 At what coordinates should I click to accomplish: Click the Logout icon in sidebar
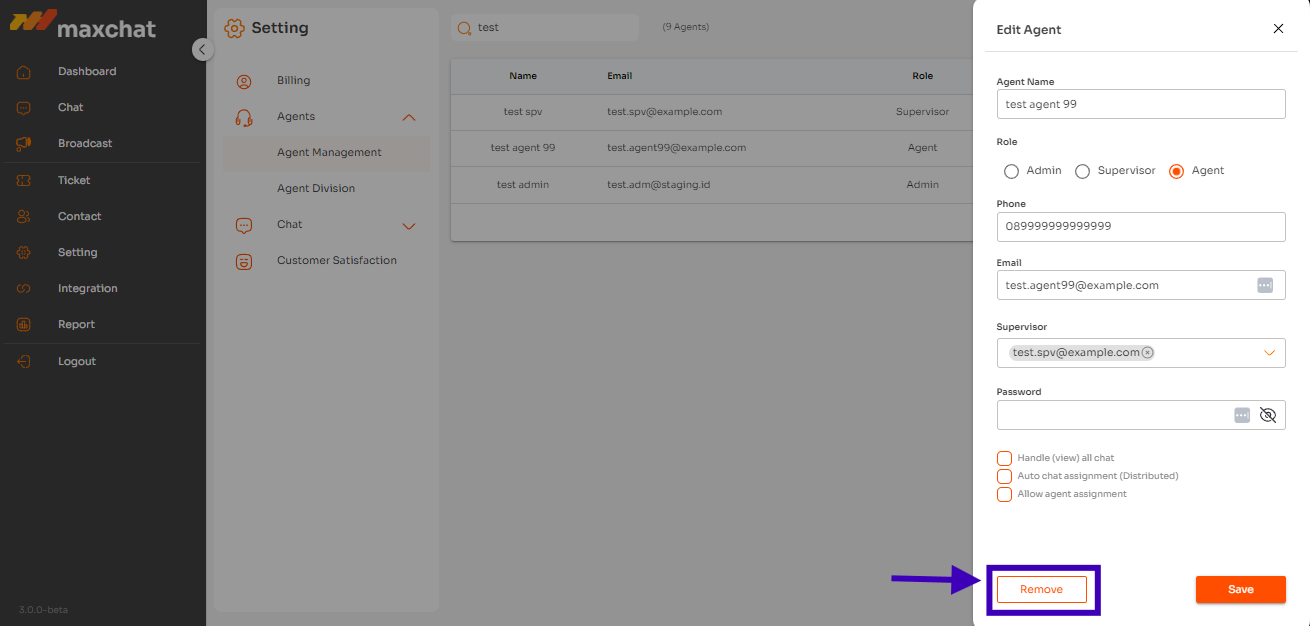24,362
